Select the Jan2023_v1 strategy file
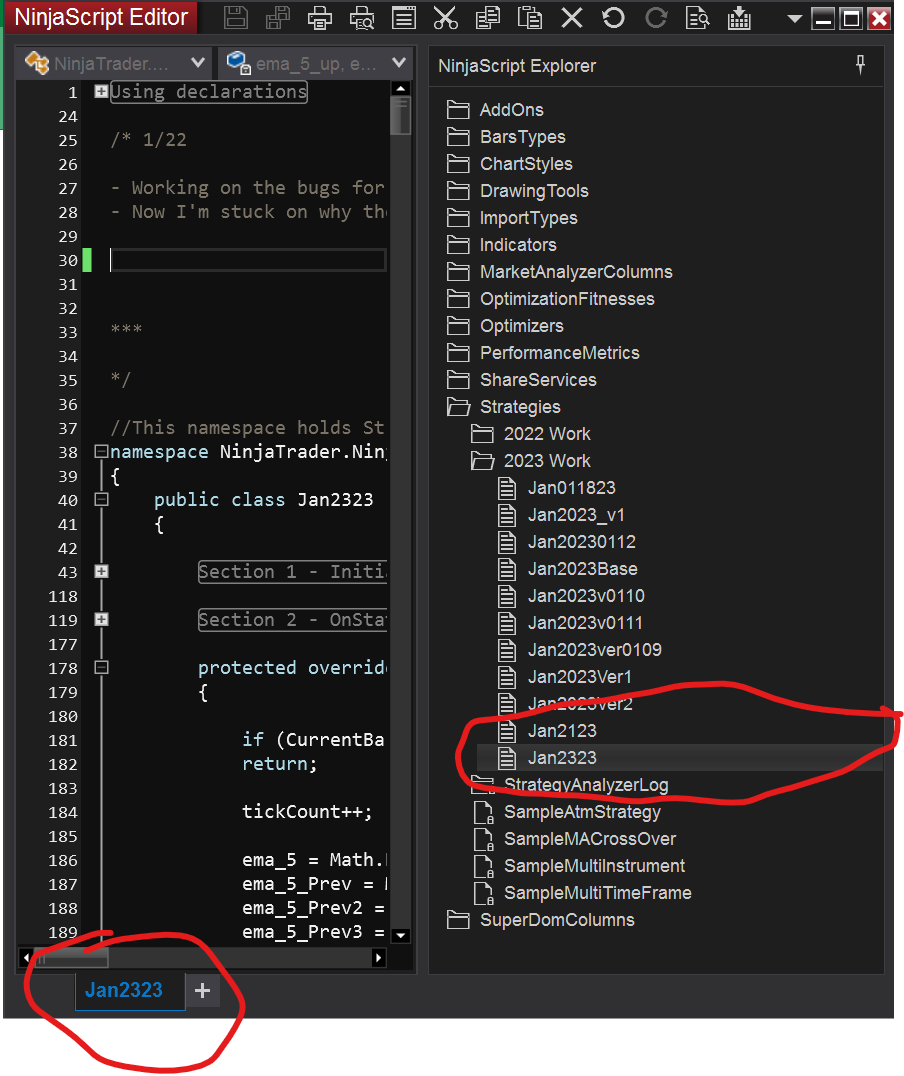This screenshot has width=904, height=1076. click(x=577, y=515)
